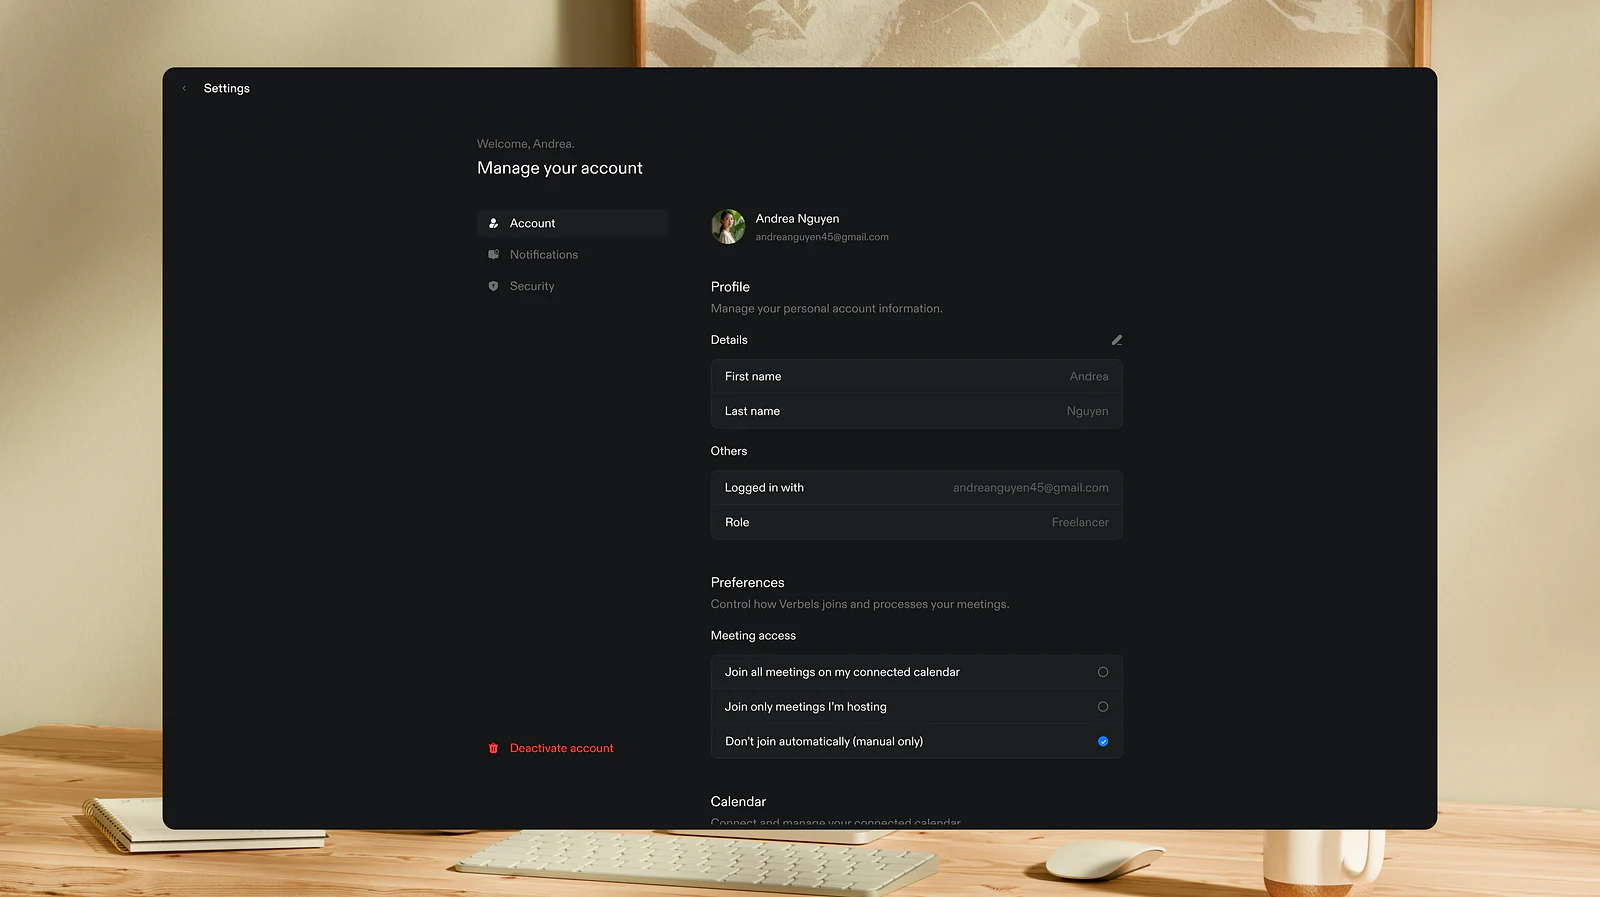Click the Account person icon in sidebar
This screenshot has width=1600, height=897.
click(x=493, y=223)
